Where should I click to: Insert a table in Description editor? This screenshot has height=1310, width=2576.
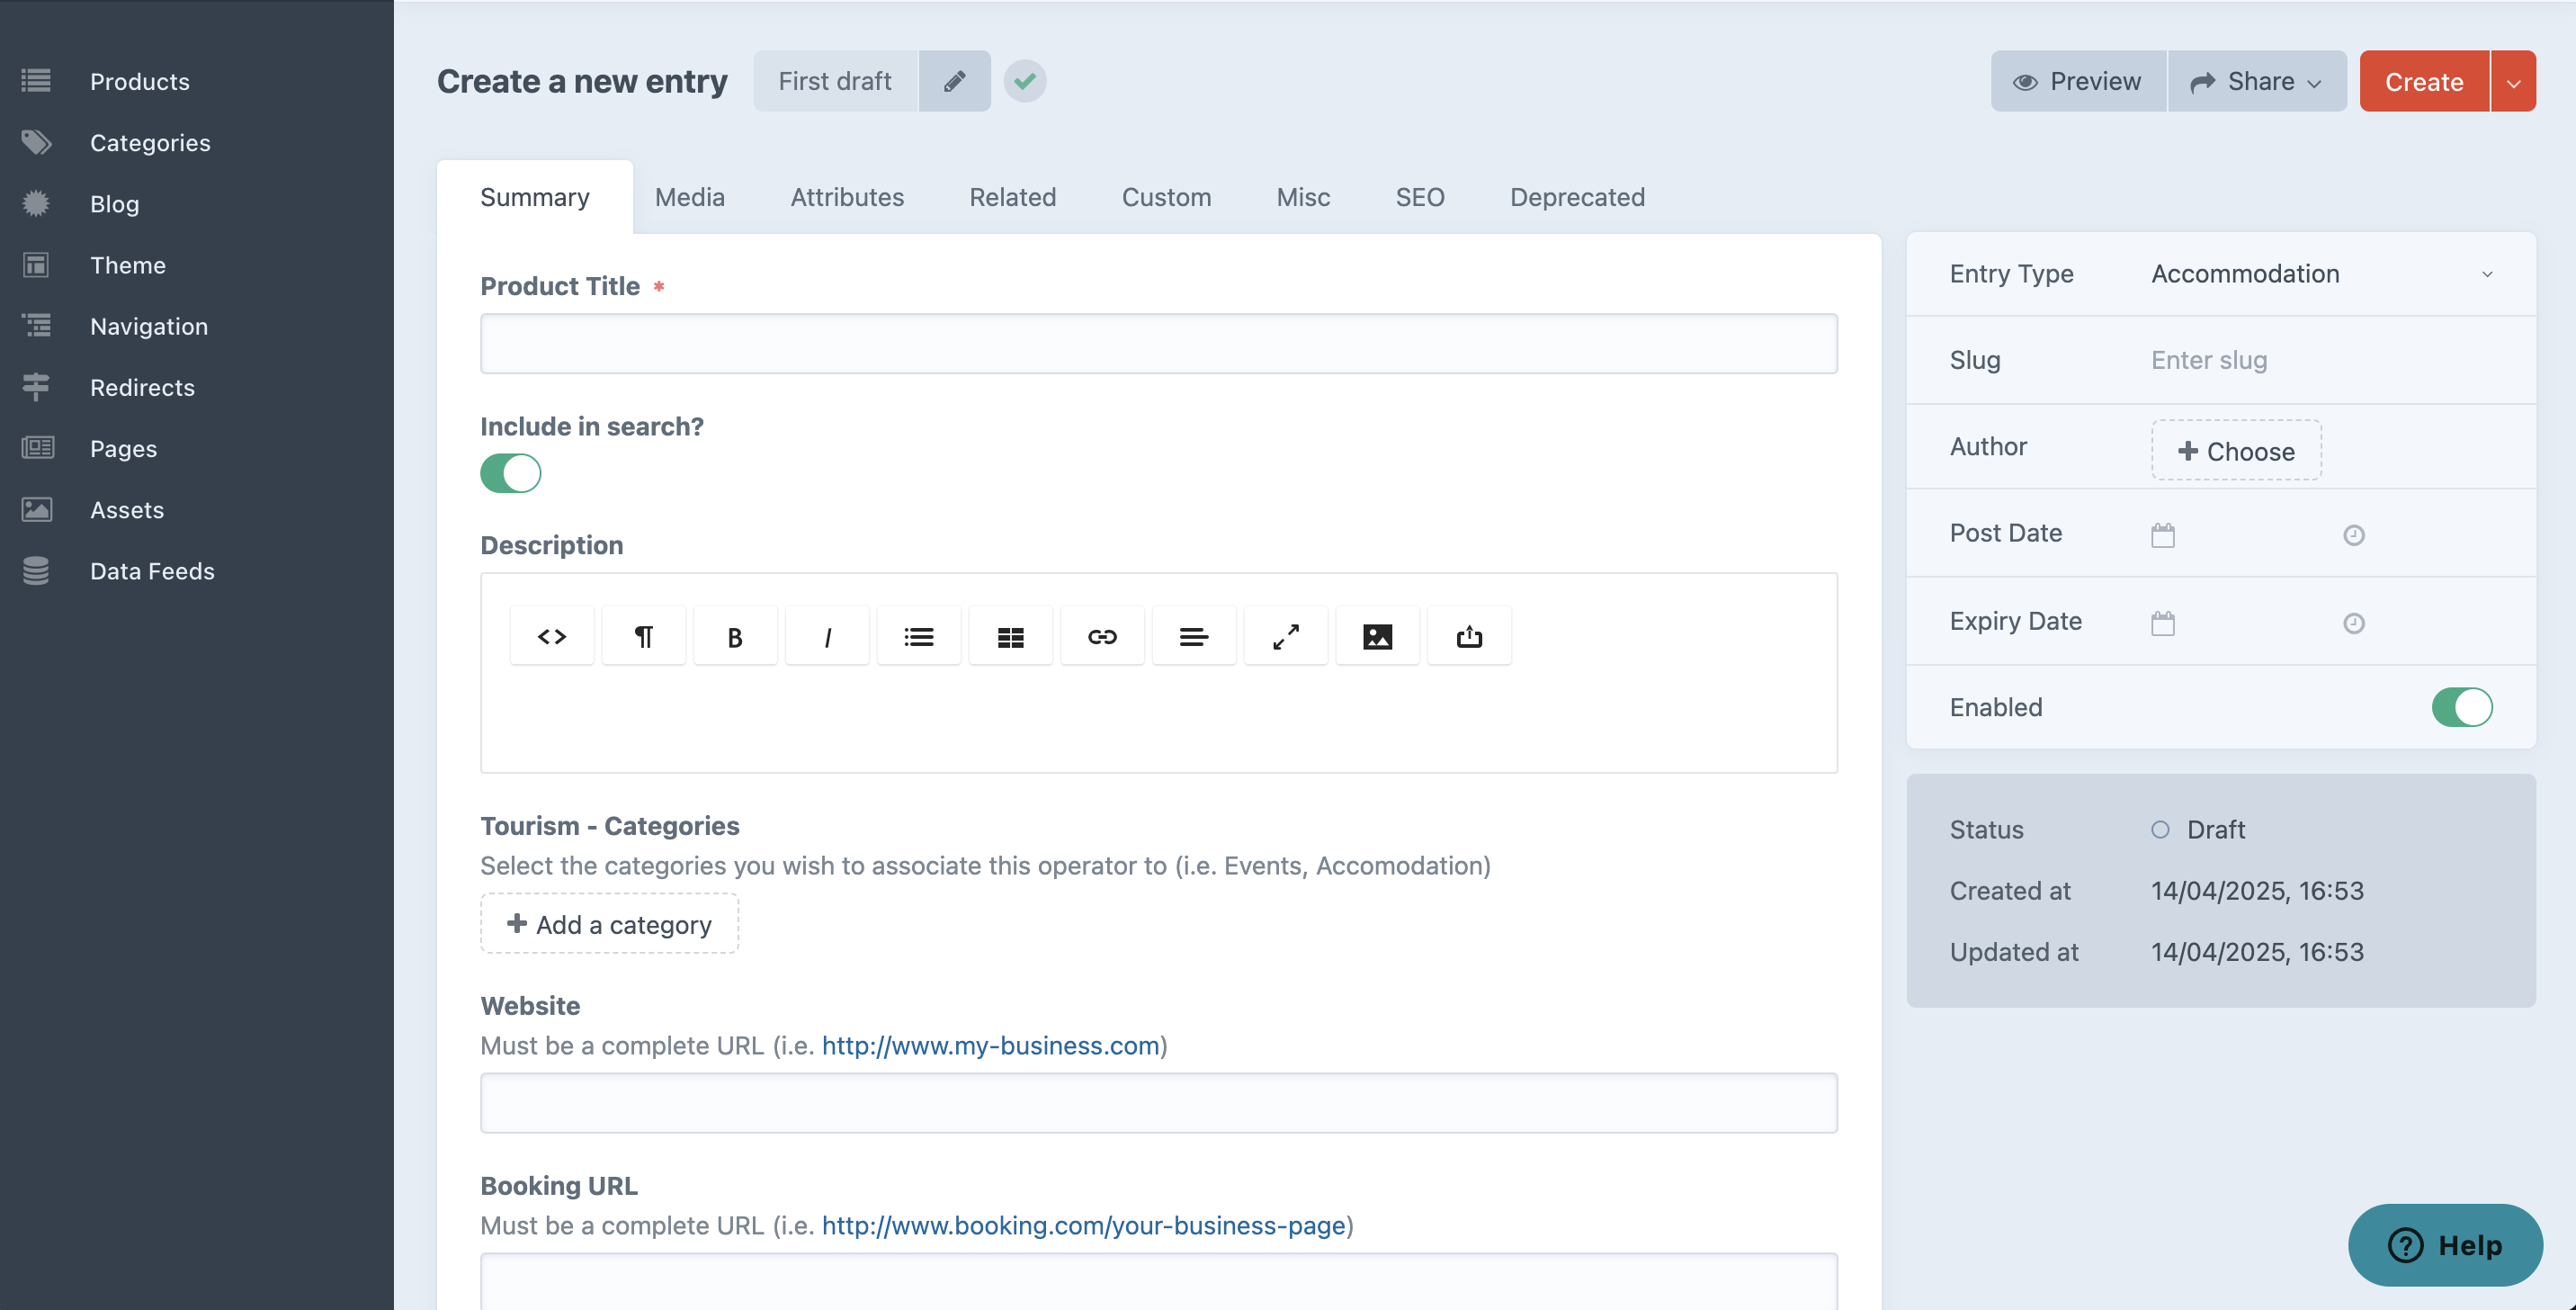coord(1010,636)
